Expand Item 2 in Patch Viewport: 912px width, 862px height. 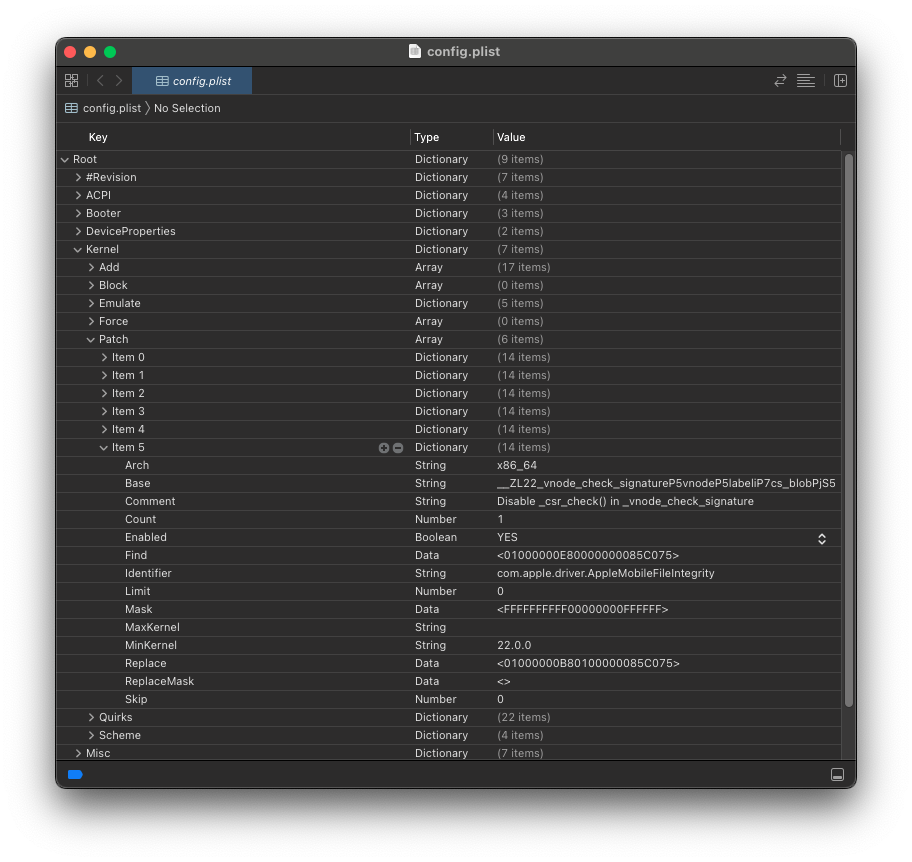coord(104,394)
